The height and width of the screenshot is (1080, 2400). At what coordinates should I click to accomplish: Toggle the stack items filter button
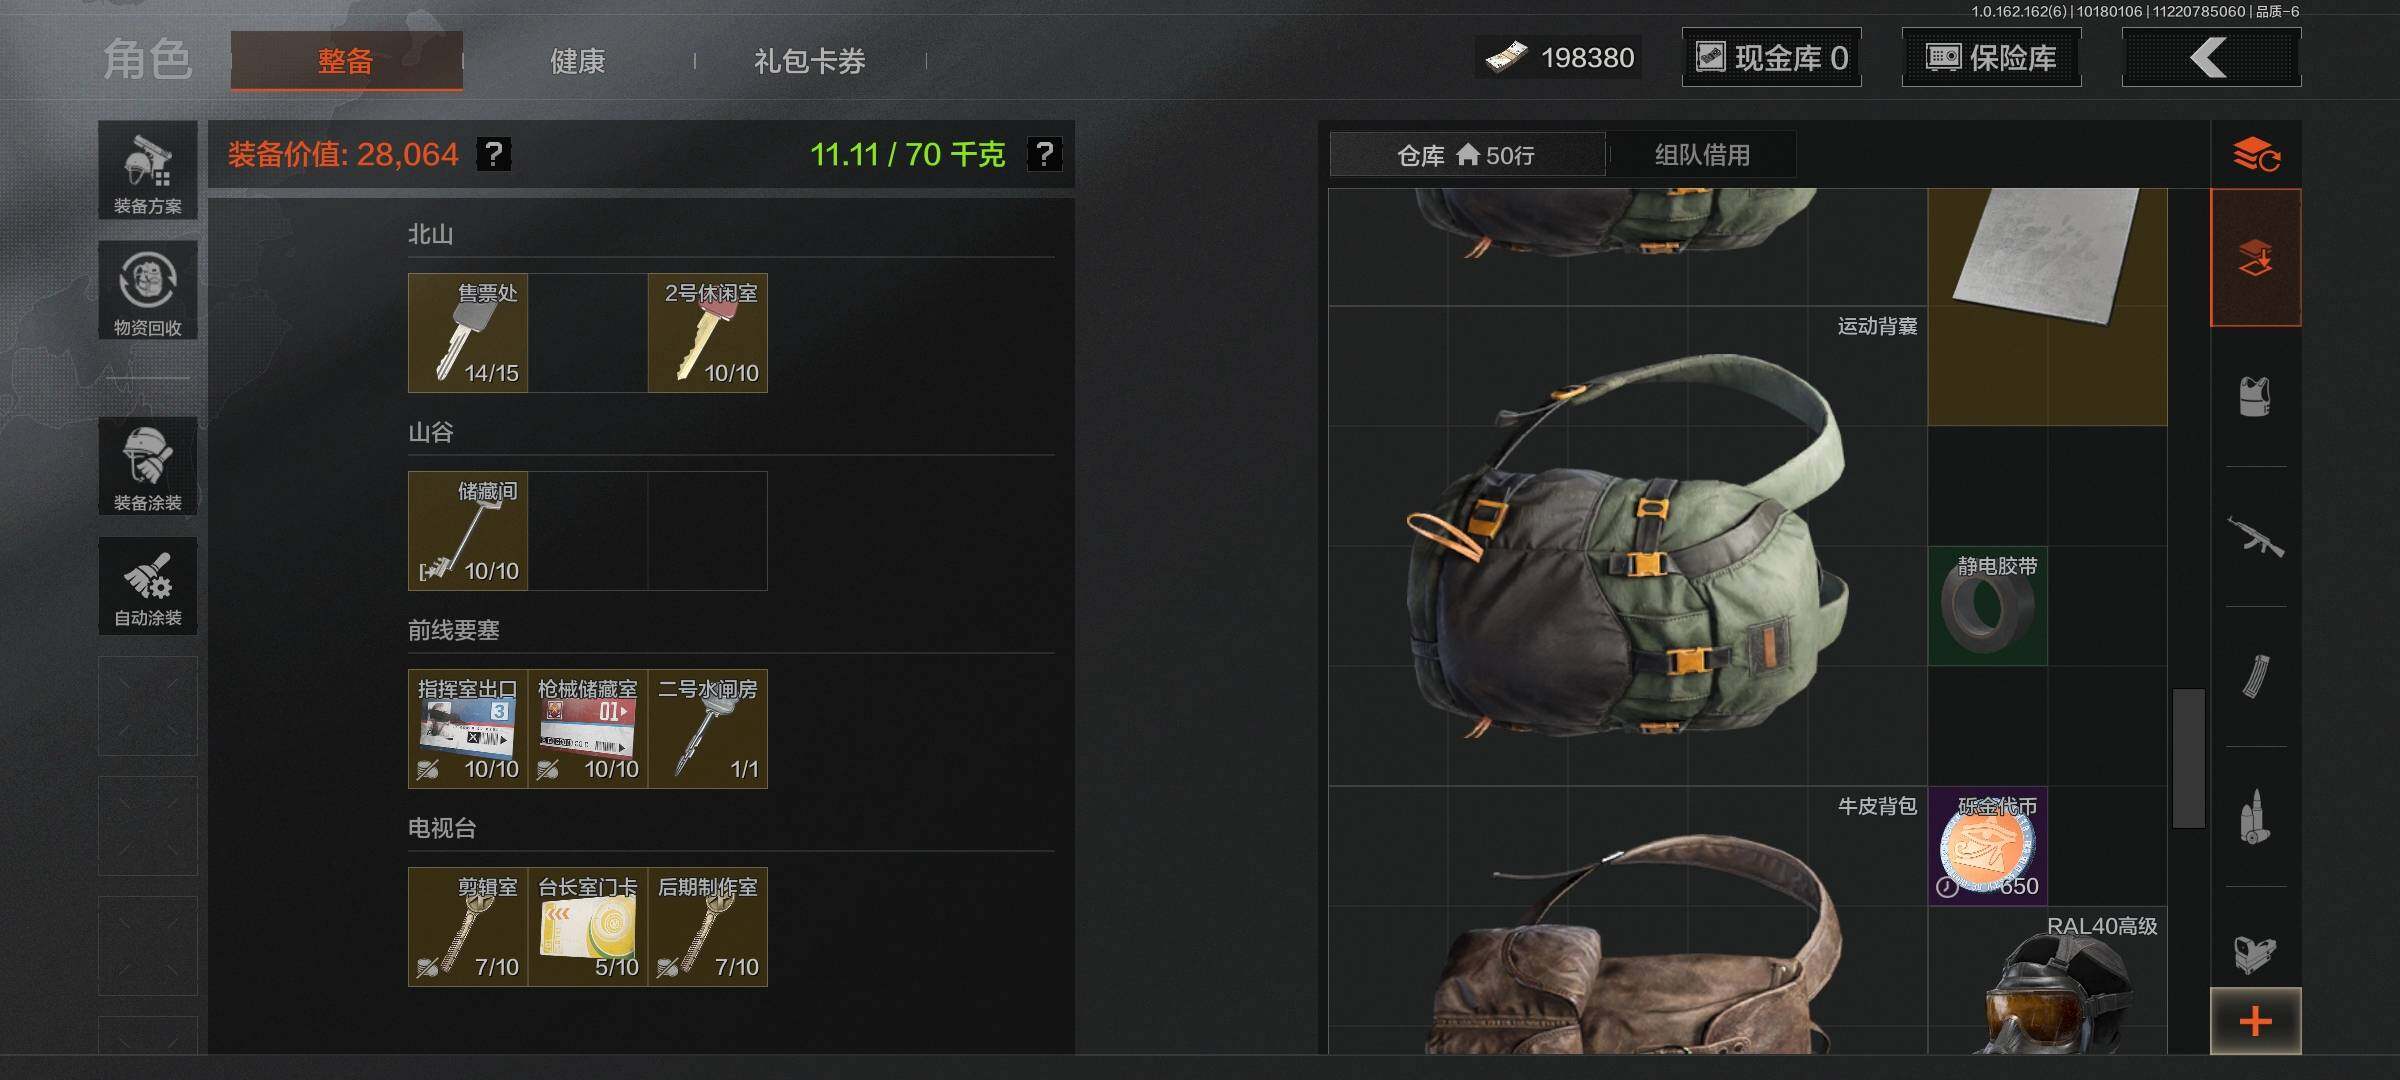tap(2256, 257)
